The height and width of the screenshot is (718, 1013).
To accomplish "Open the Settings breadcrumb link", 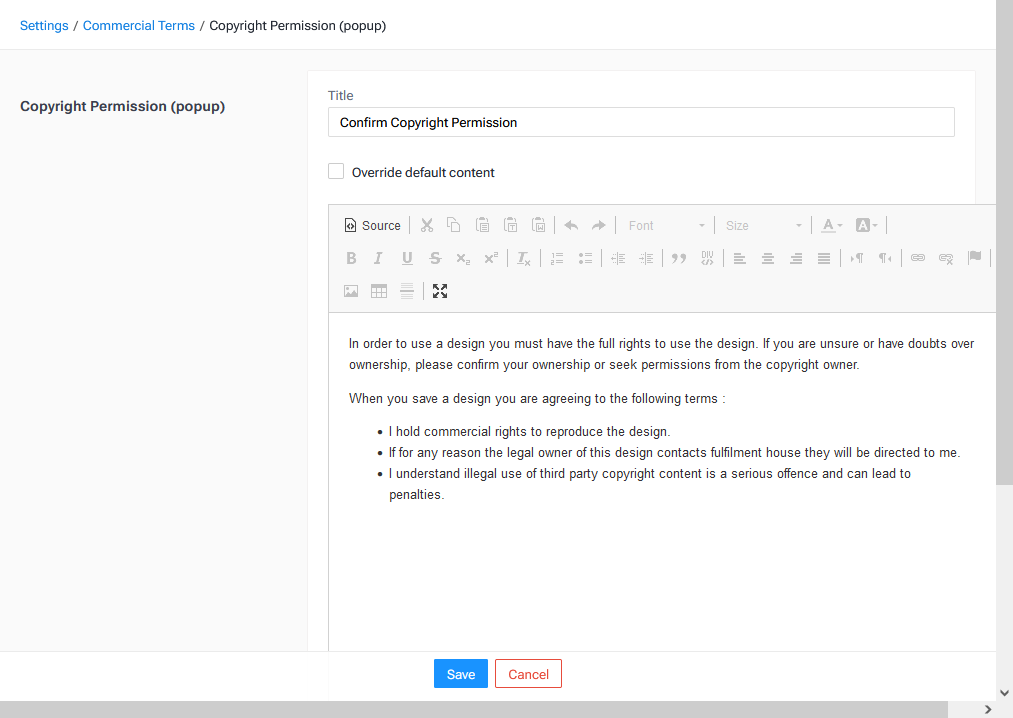I will pos(44,26).
